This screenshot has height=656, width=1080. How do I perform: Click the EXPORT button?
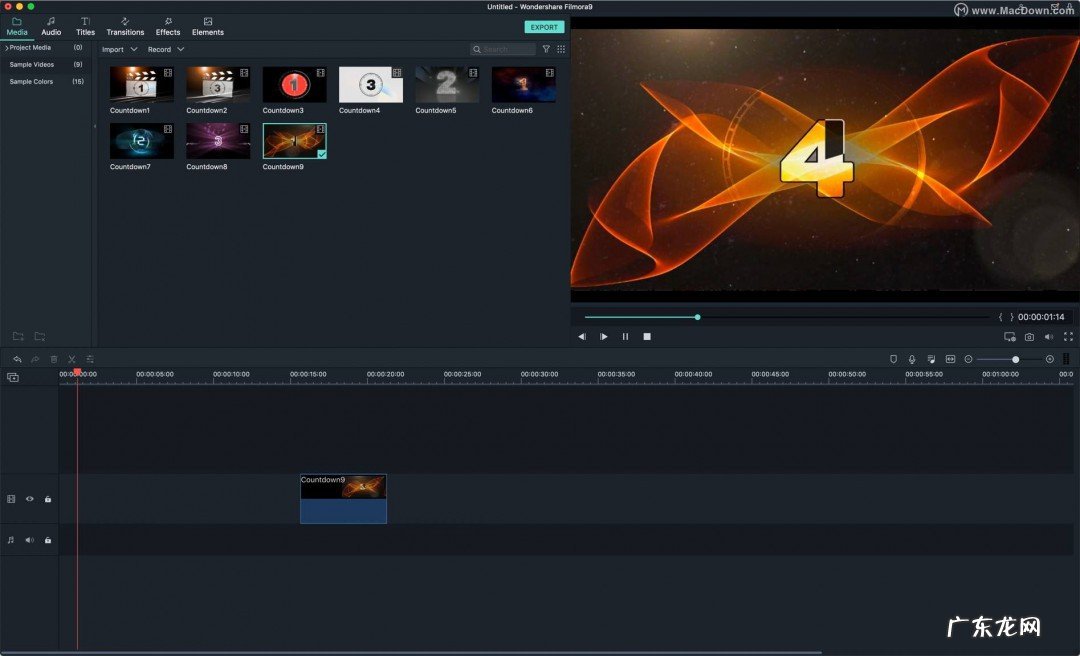pyautogui.click(x=544, y=27)
